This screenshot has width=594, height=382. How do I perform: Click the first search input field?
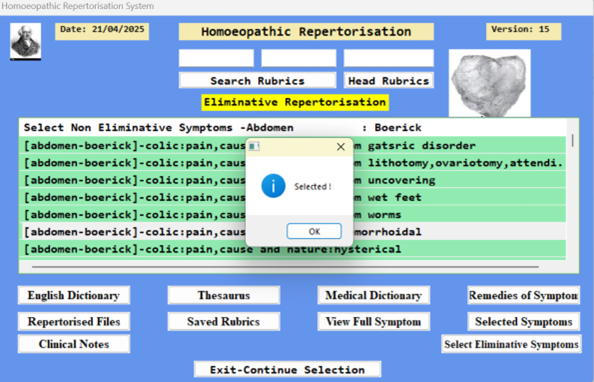[216, 58]
